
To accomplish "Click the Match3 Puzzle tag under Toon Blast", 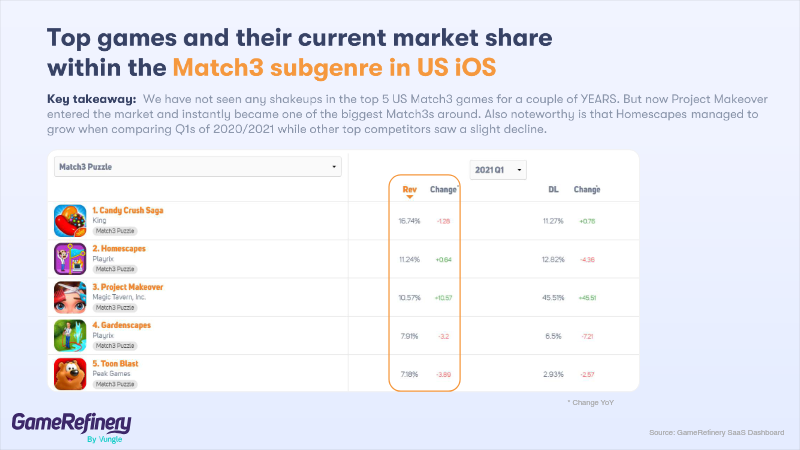I will pyautogui.click(x=115, y=384).
